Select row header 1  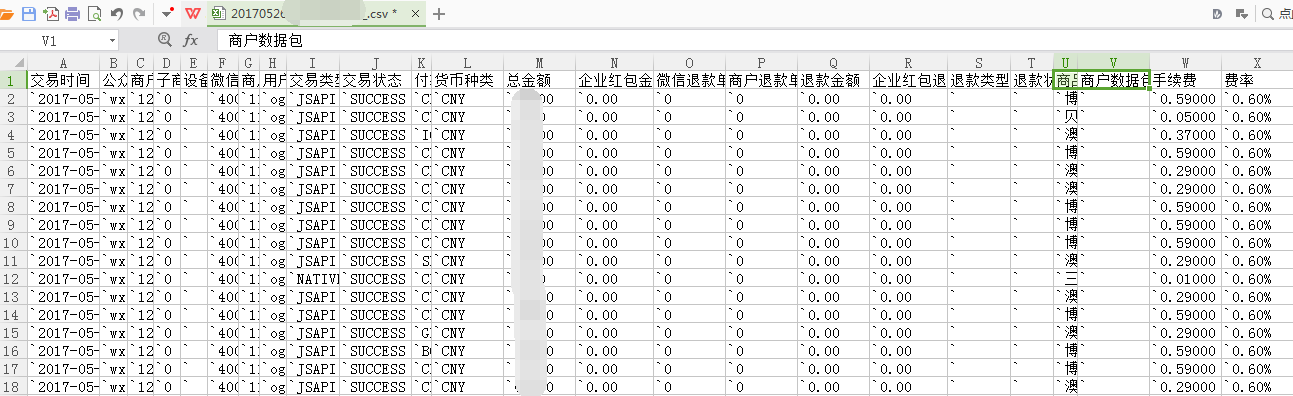tap(13, 80)
